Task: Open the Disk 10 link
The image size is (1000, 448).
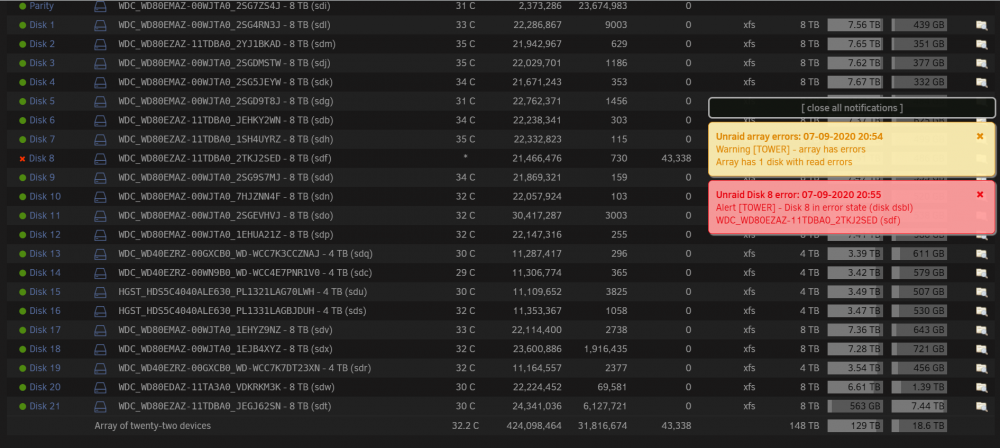Action: point(45,197)
